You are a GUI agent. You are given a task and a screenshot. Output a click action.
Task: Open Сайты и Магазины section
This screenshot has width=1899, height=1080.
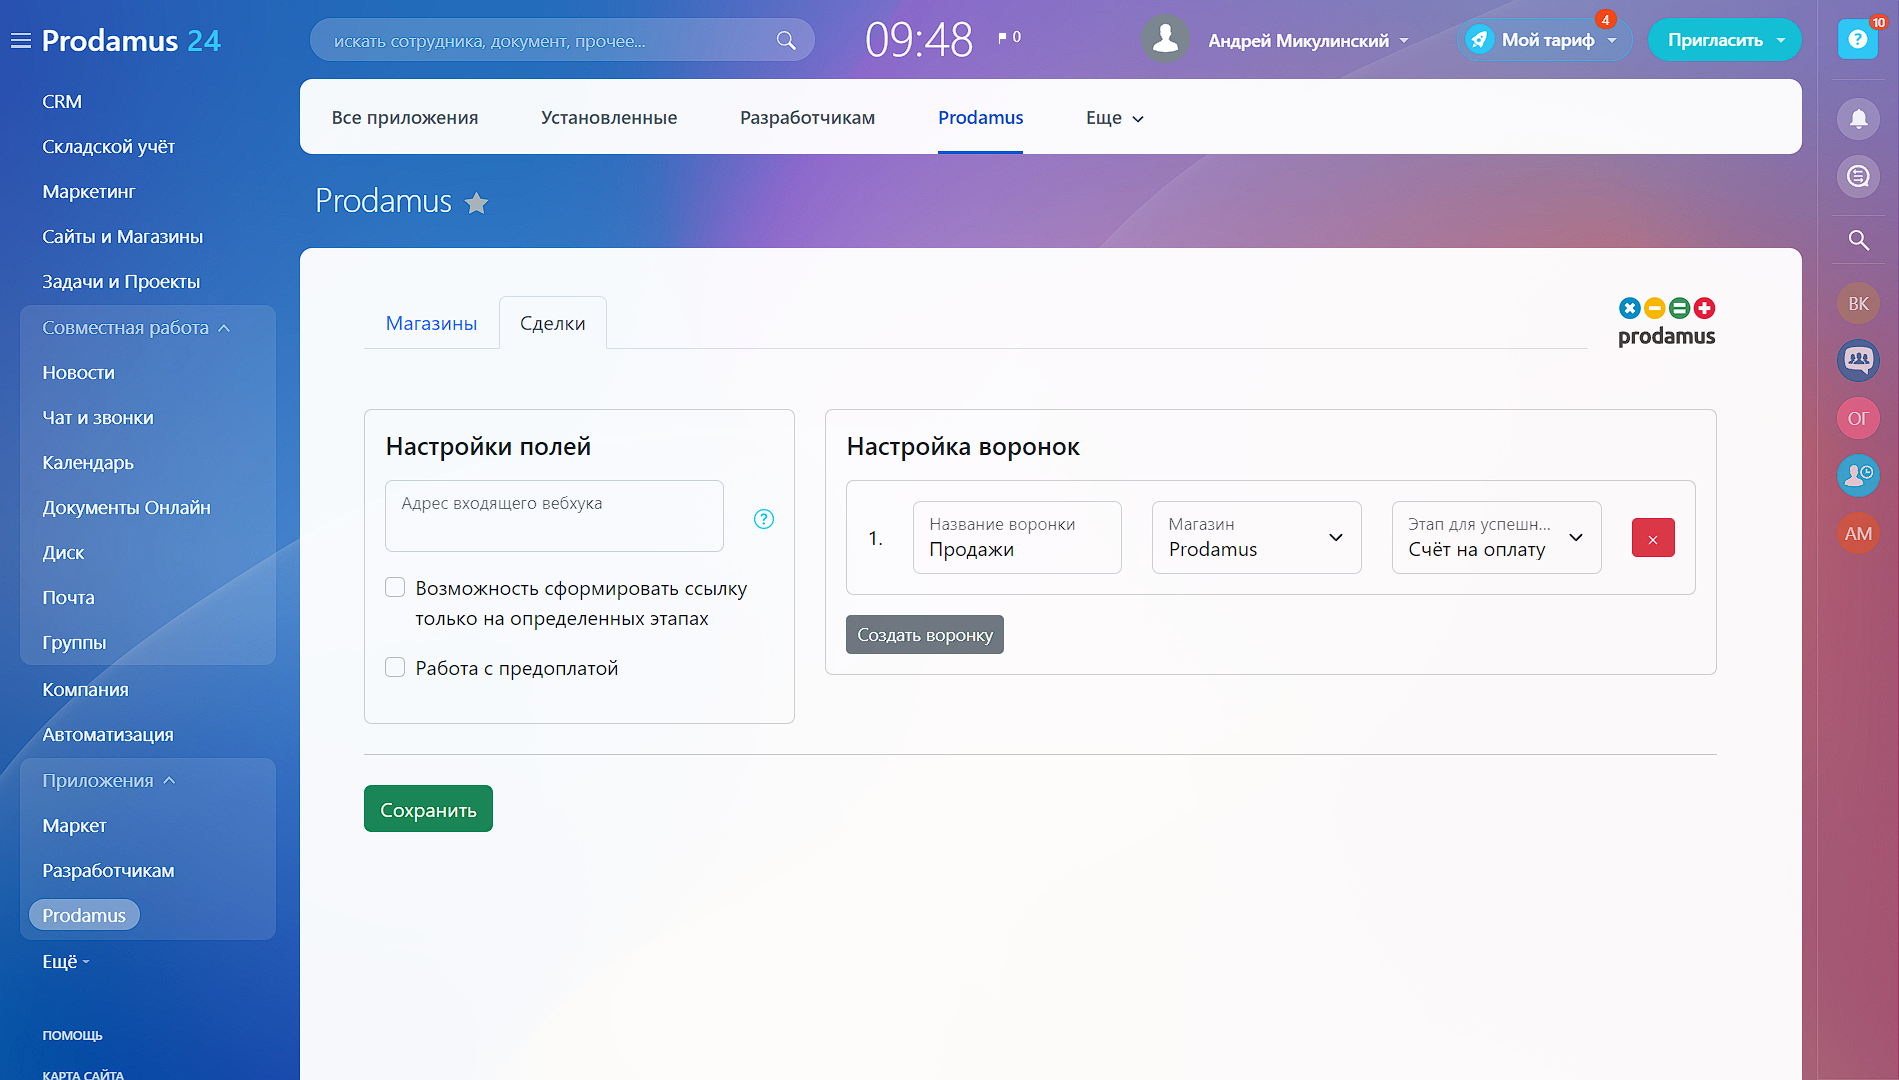point(122,237)
